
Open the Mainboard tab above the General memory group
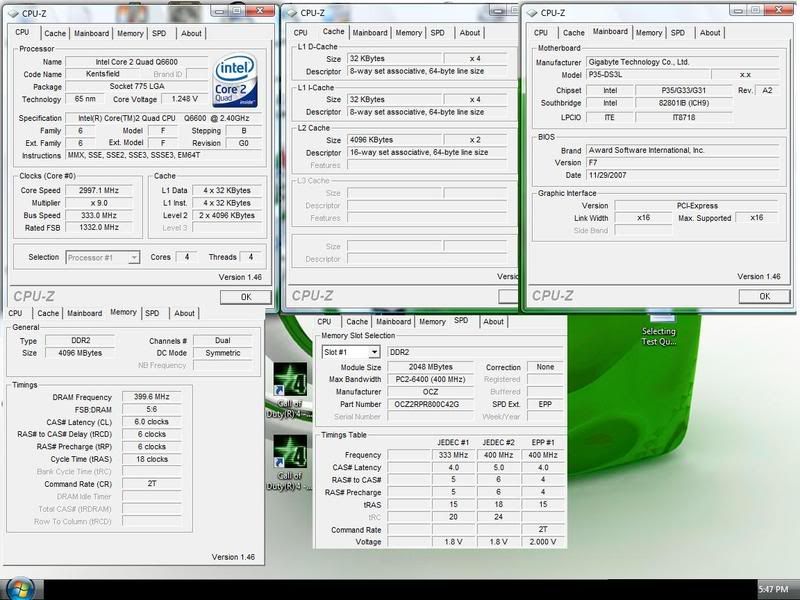(x=85, y=313)
